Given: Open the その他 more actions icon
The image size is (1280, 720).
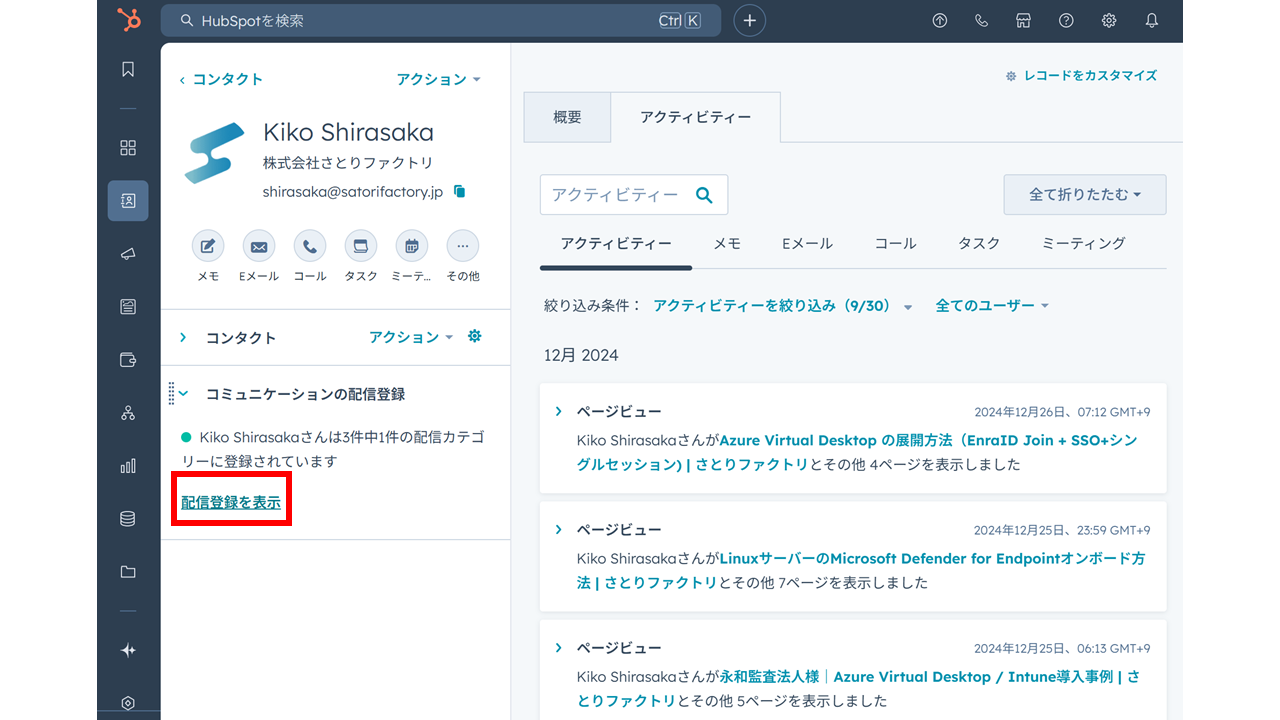Looking at the screenshot, I should pos(463,246).
